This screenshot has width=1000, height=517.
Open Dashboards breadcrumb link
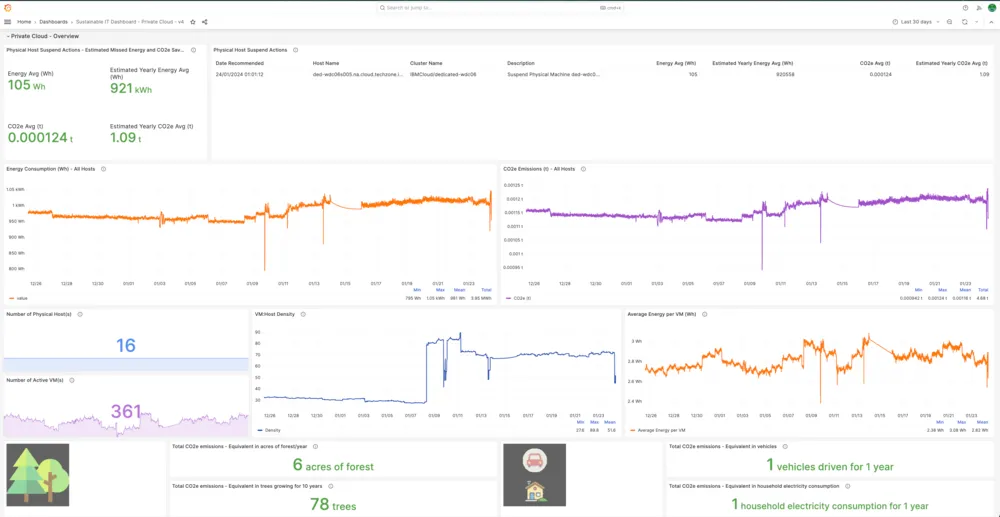(x=54, y=21)
